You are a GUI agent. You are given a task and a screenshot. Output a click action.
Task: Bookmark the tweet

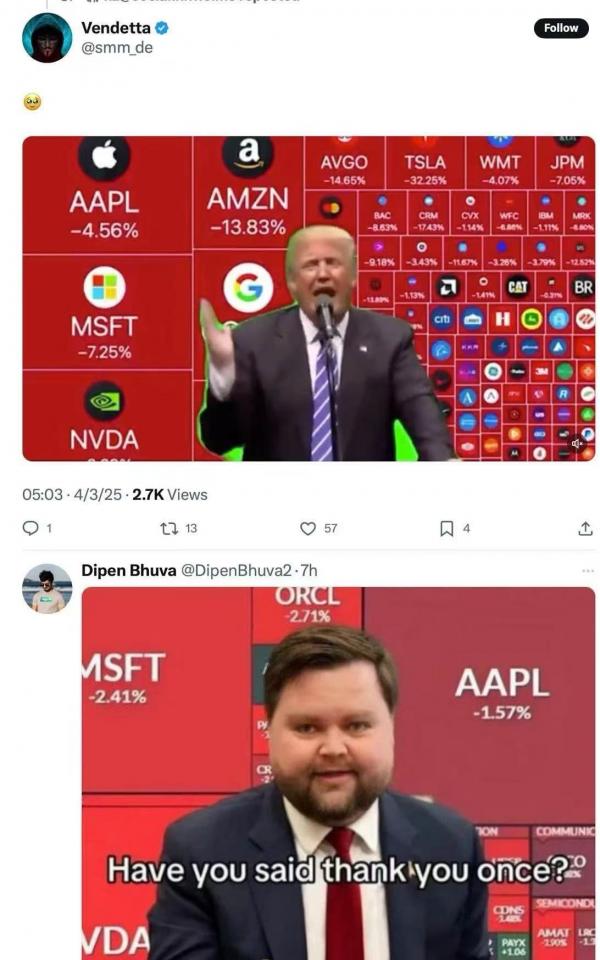pyautogui.click(x=447, y=528)
